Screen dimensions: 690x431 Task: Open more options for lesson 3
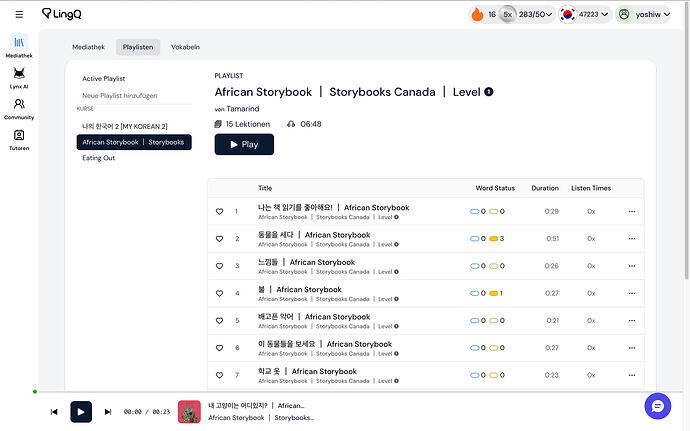[631, 266]
